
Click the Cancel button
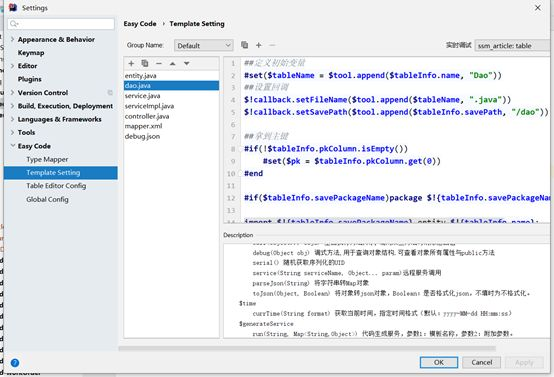tap(481, 363)
